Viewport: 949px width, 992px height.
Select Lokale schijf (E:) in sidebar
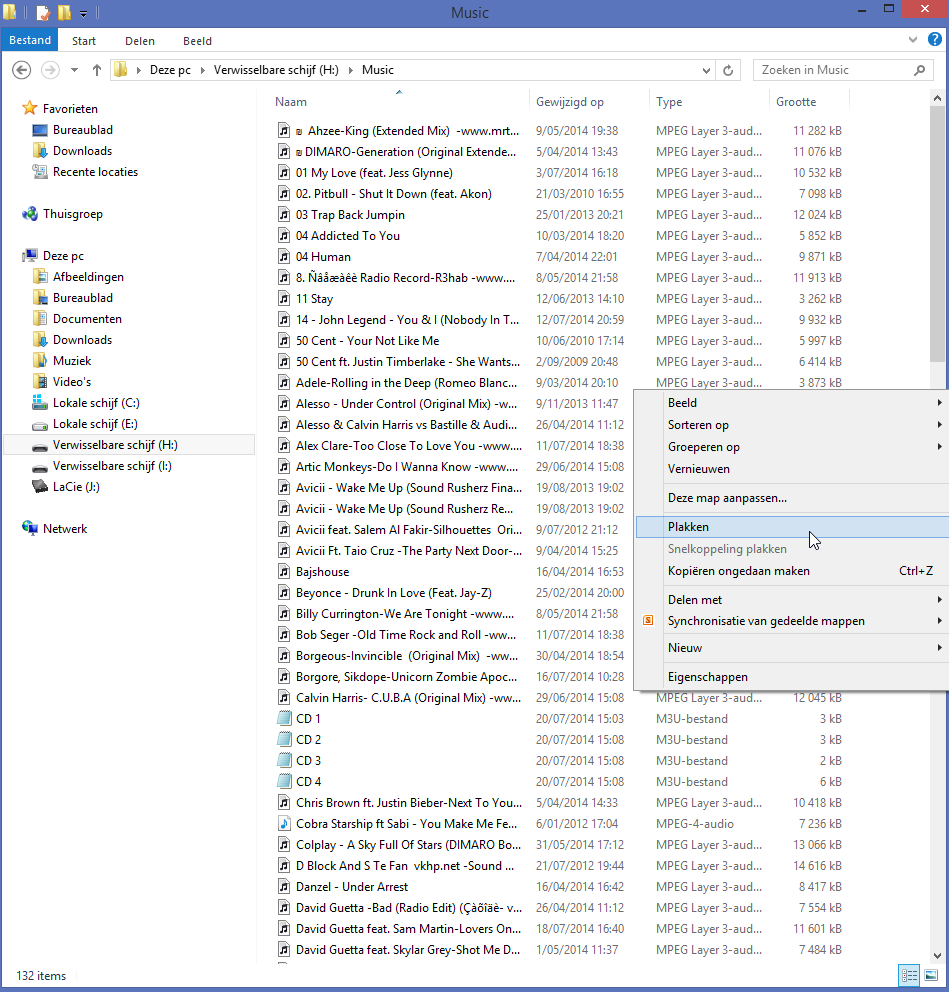95,424
